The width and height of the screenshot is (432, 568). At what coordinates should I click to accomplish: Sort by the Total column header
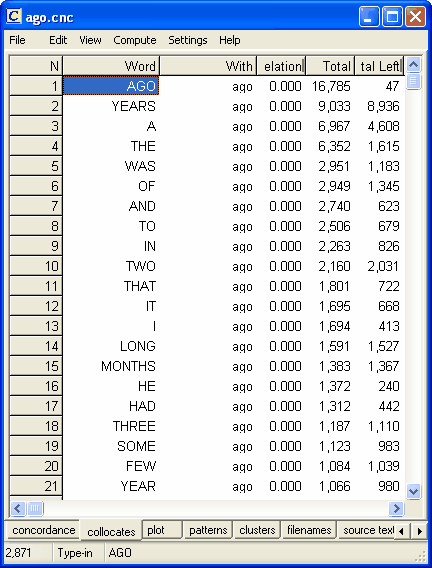click(330, 66)
